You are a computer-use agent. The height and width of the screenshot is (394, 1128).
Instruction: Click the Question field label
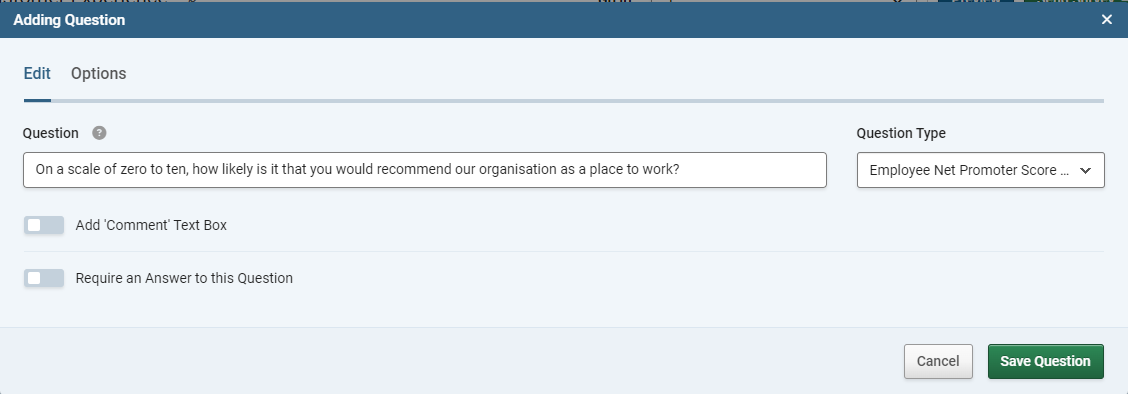[x=51, y=133]
